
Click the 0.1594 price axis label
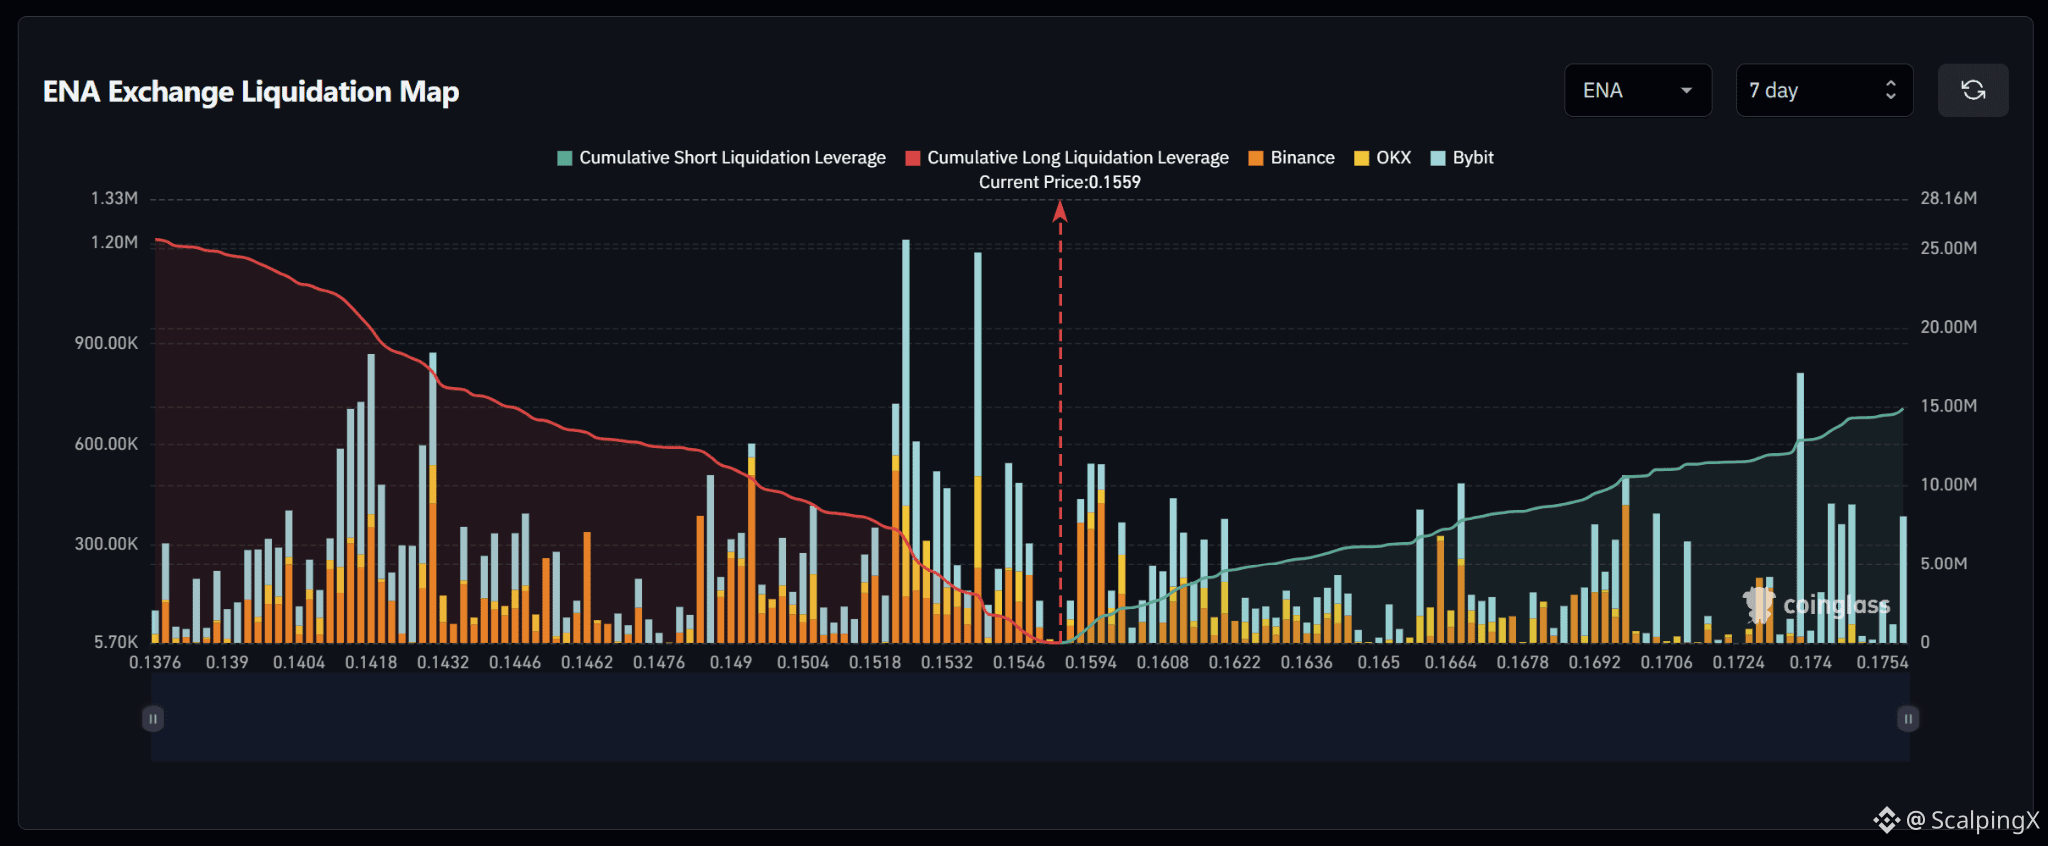[1091, 662]
